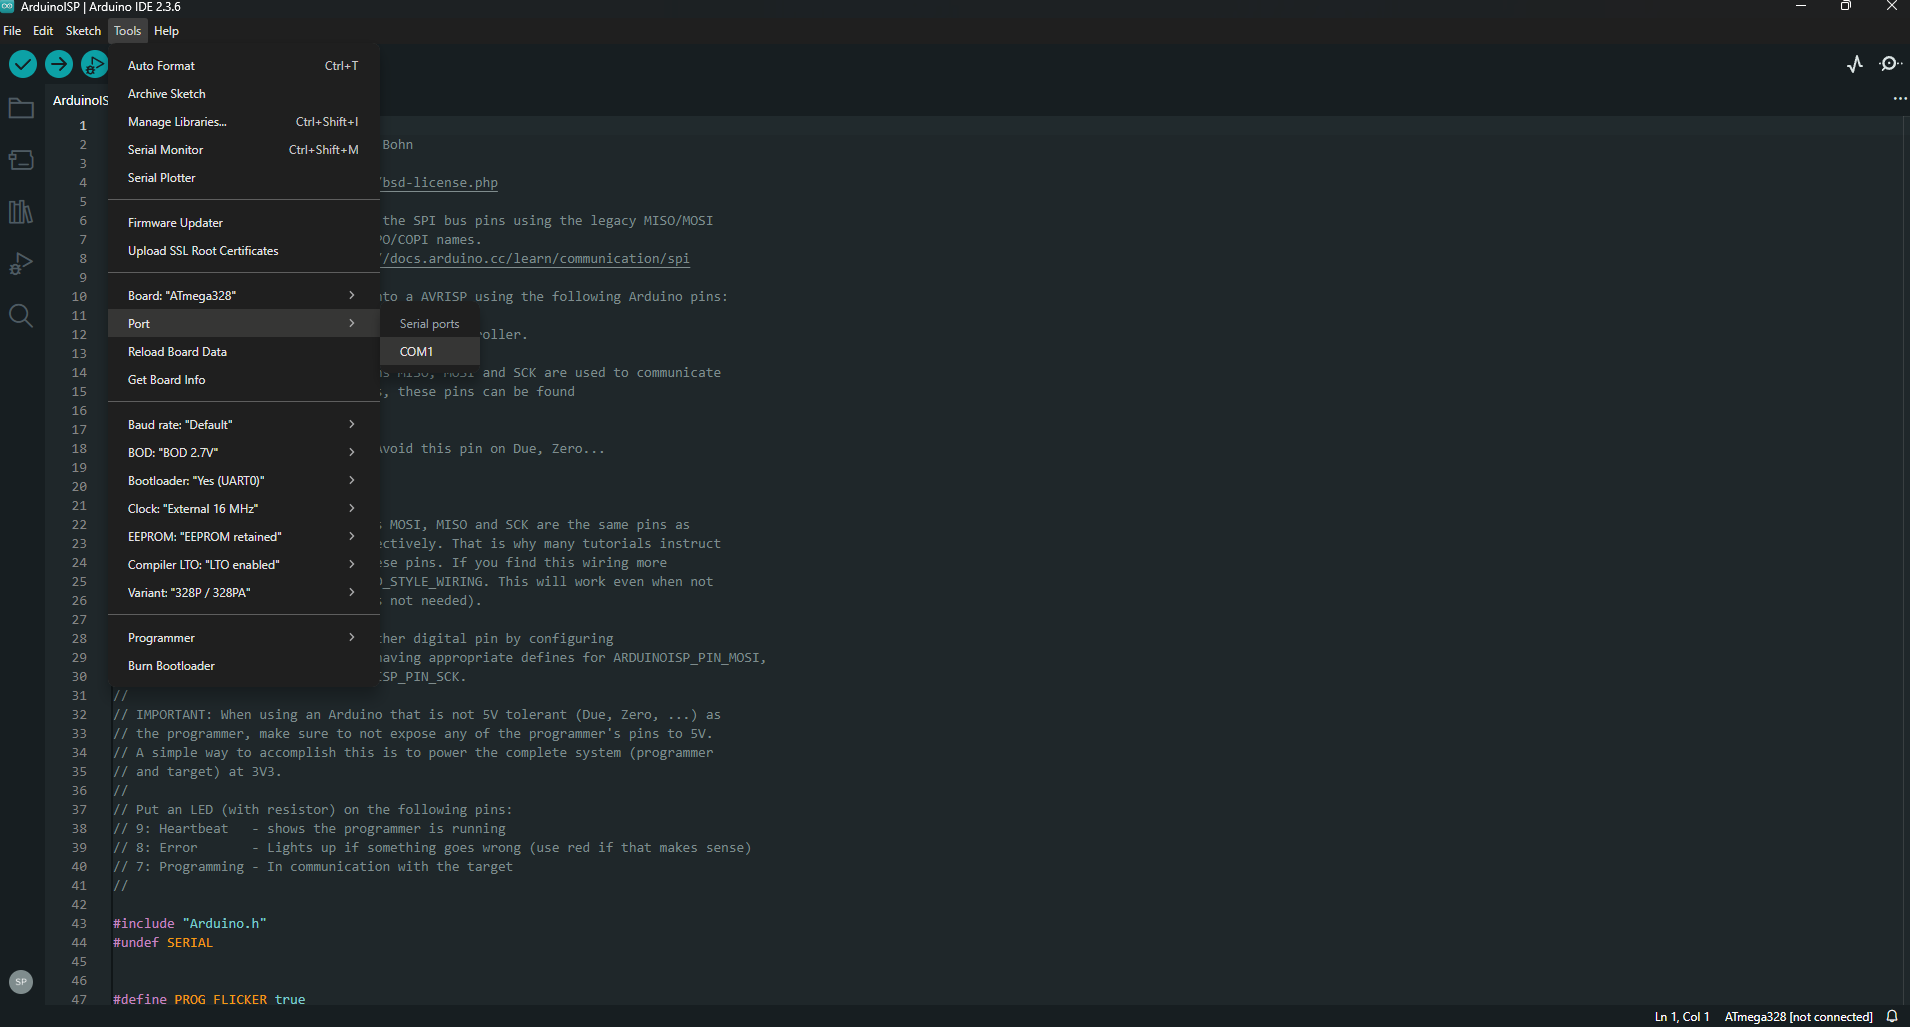Click Reload Board Data entry
This screenshot has width=1910, height=1027.
243,352
